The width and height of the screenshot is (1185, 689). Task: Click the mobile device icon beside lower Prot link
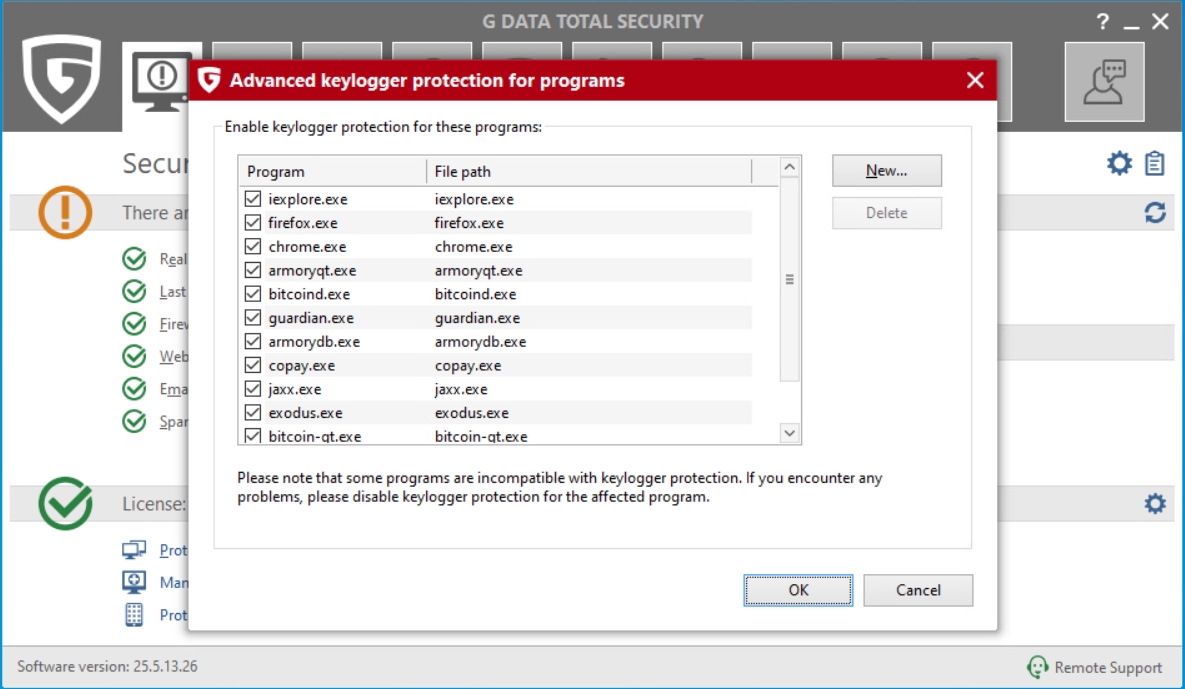(x=134, y=614)
